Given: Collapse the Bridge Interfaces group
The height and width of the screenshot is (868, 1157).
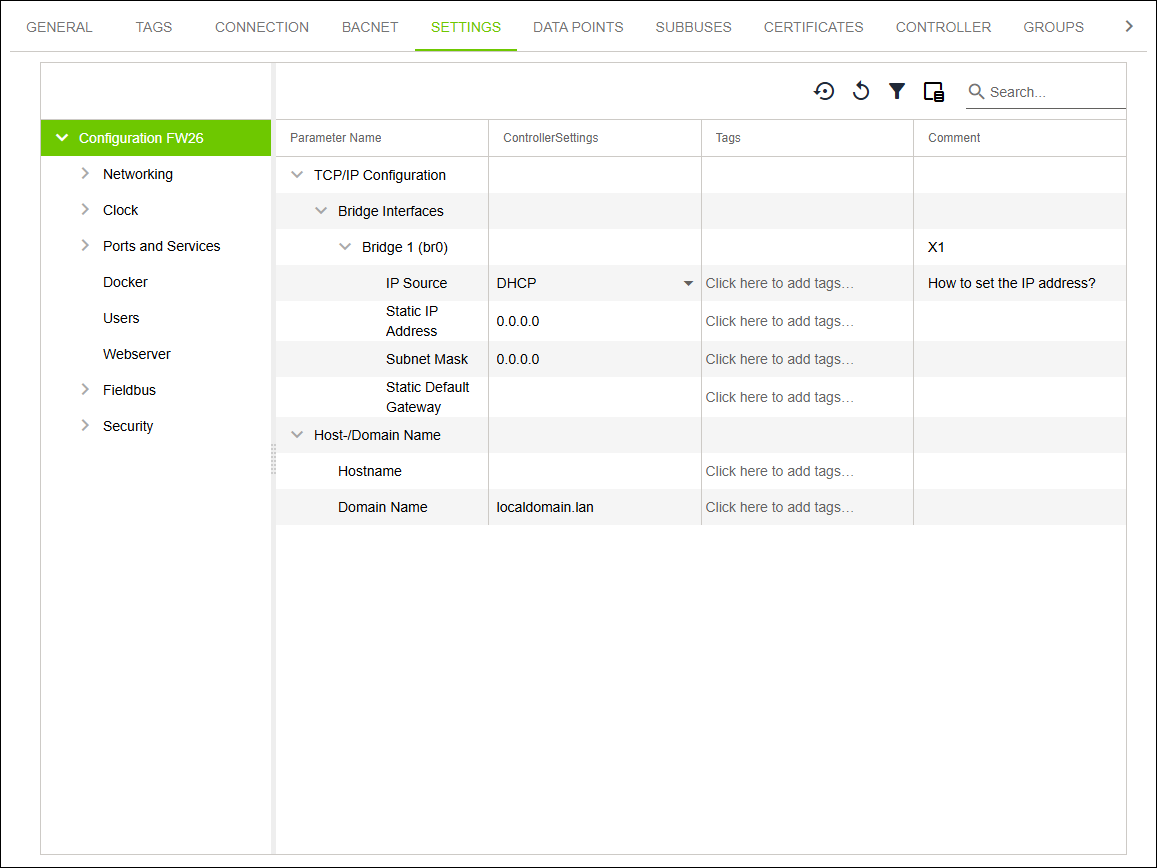Looking at the screenshot, I should [321, 211].
